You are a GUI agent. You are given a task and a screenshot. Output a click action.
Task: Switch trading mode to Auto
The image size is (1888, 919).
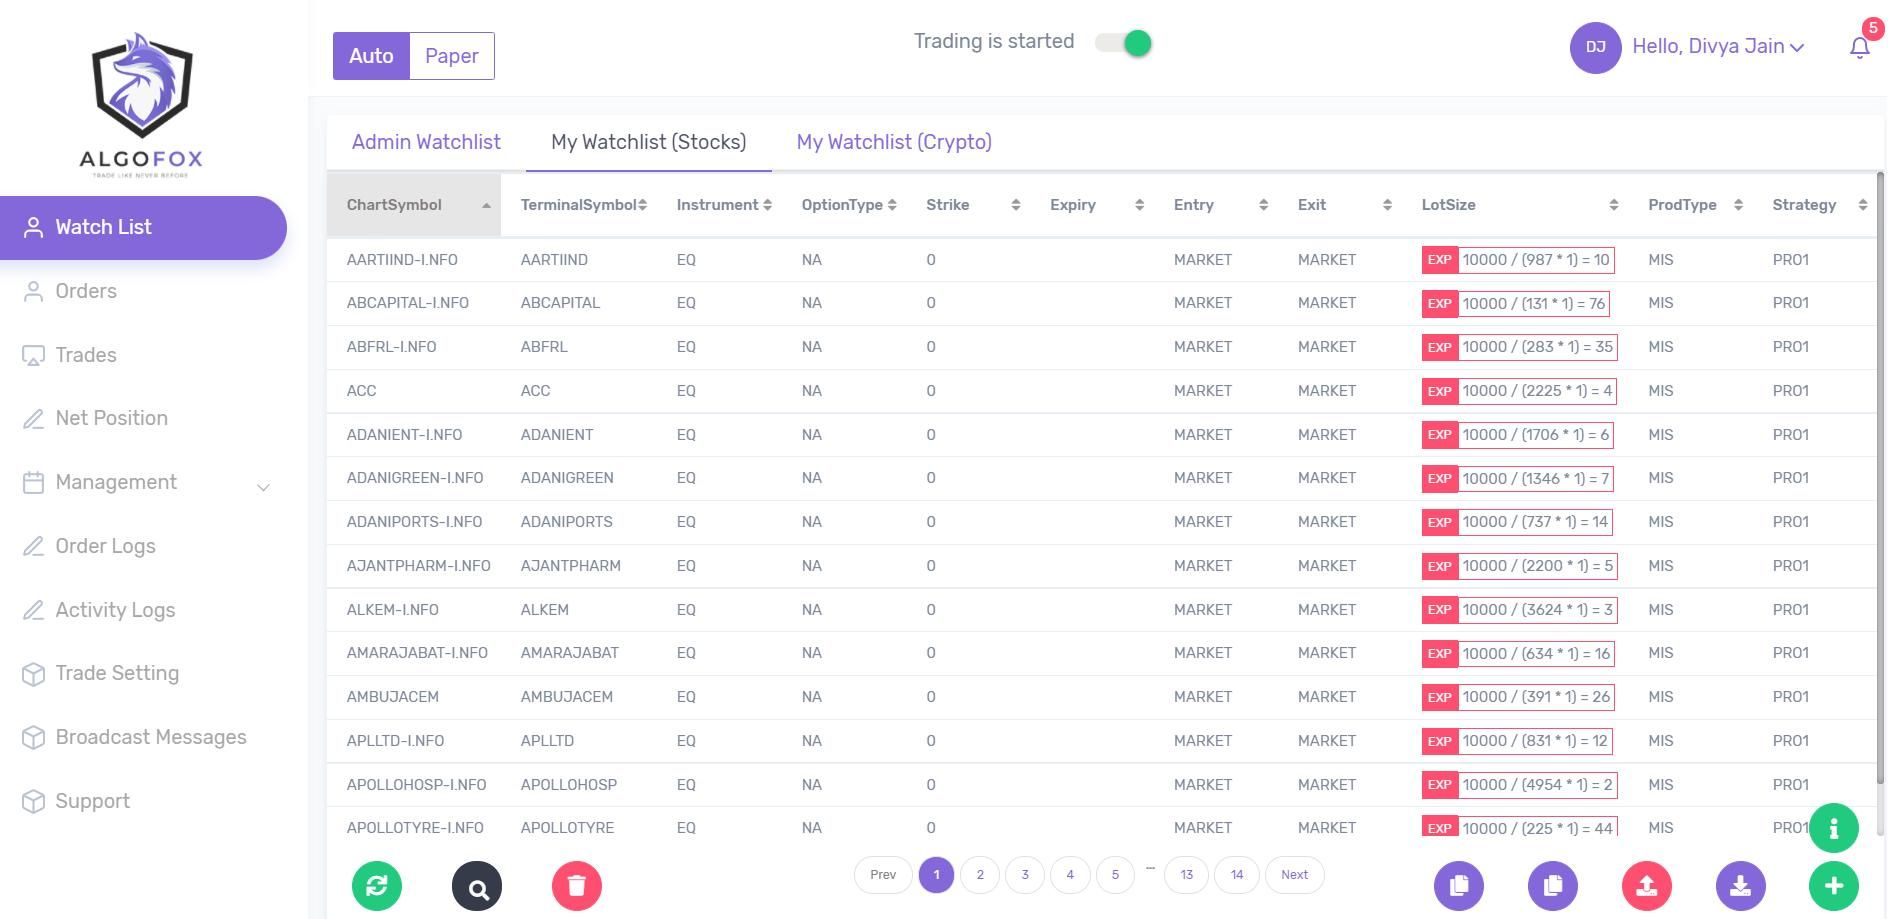point(371,55)
